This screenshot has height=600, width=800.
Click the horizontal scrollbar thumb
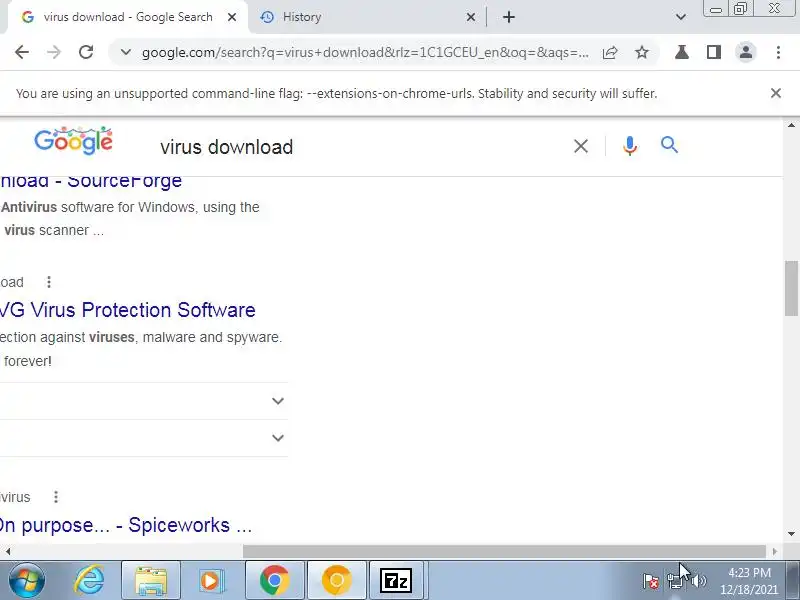coord(504,552)
